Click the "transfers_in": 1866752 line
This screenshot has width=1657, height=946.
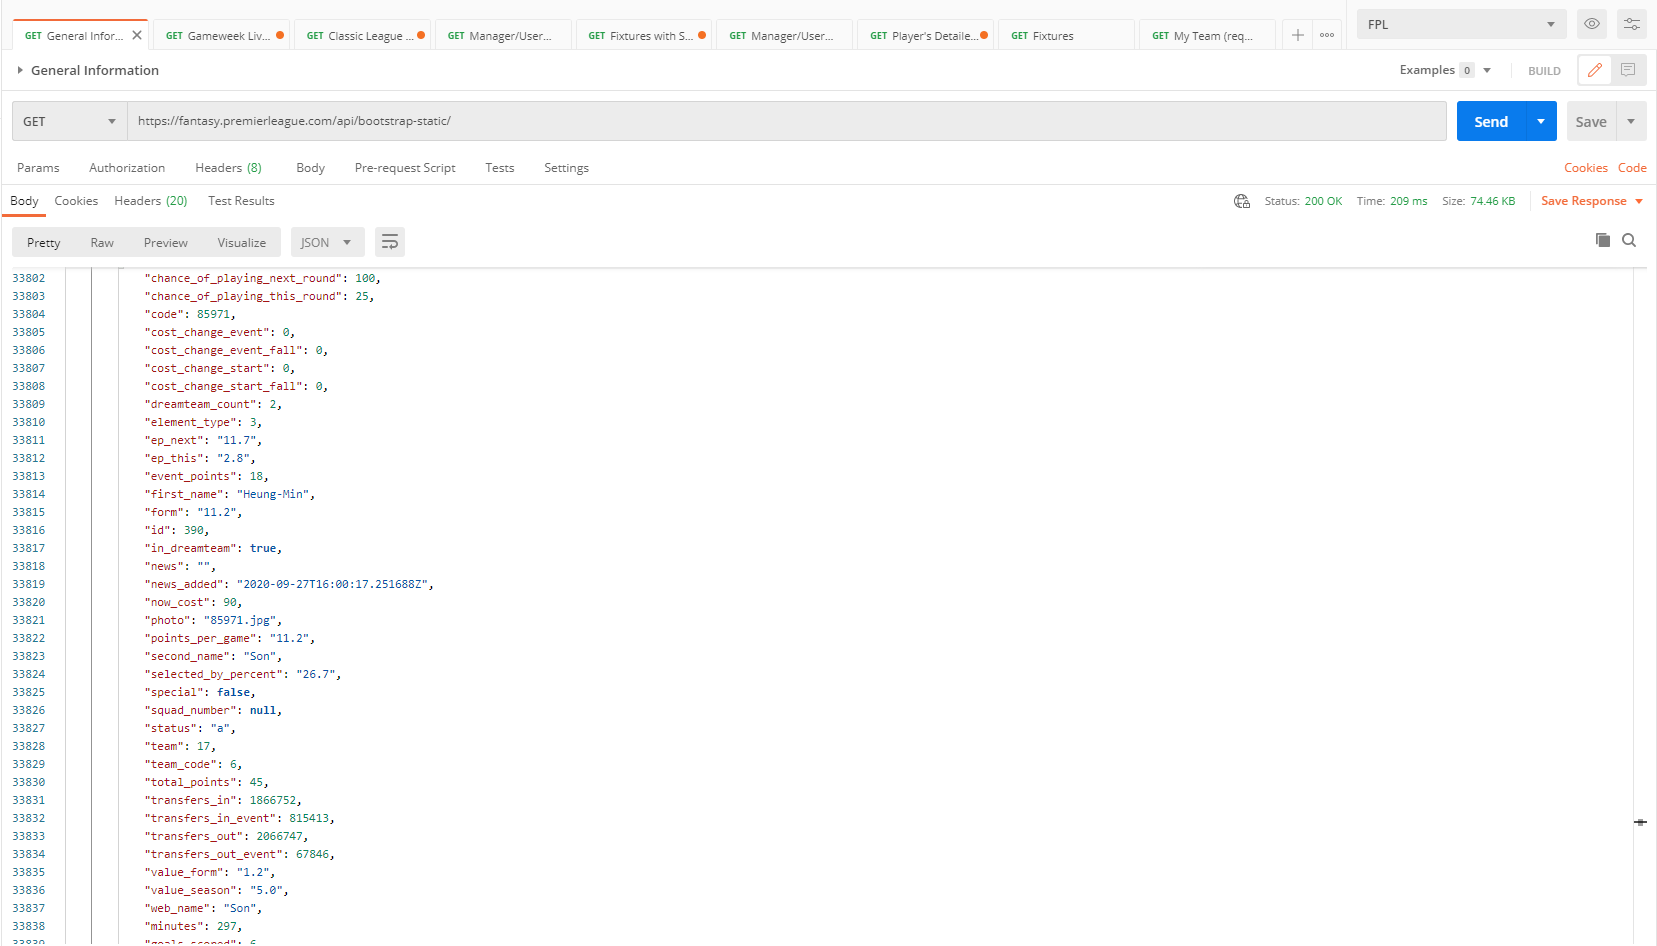tap(223, 800)
